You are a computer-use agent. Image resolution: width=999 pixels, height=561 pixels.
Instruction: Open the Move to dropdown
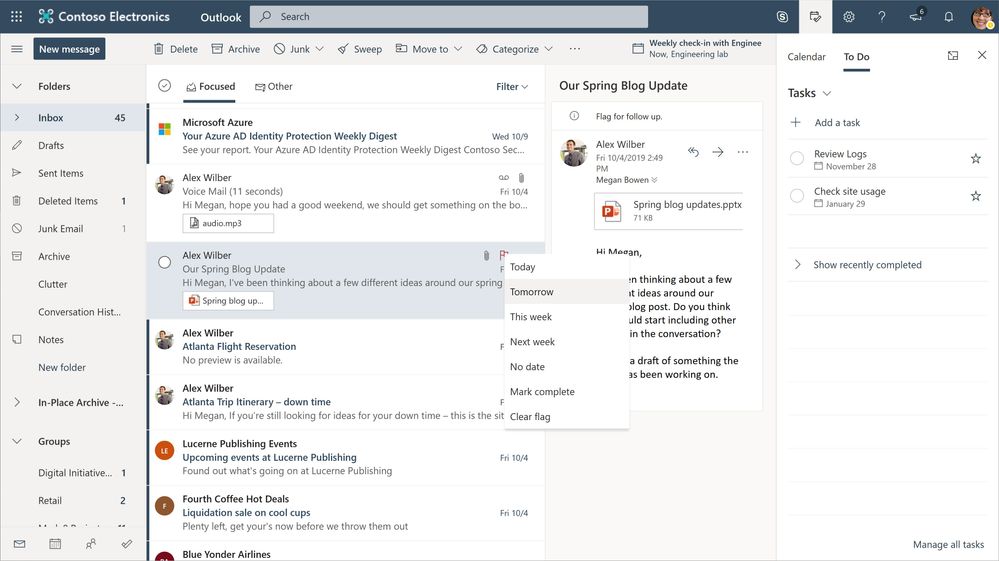tap(429, 49)
